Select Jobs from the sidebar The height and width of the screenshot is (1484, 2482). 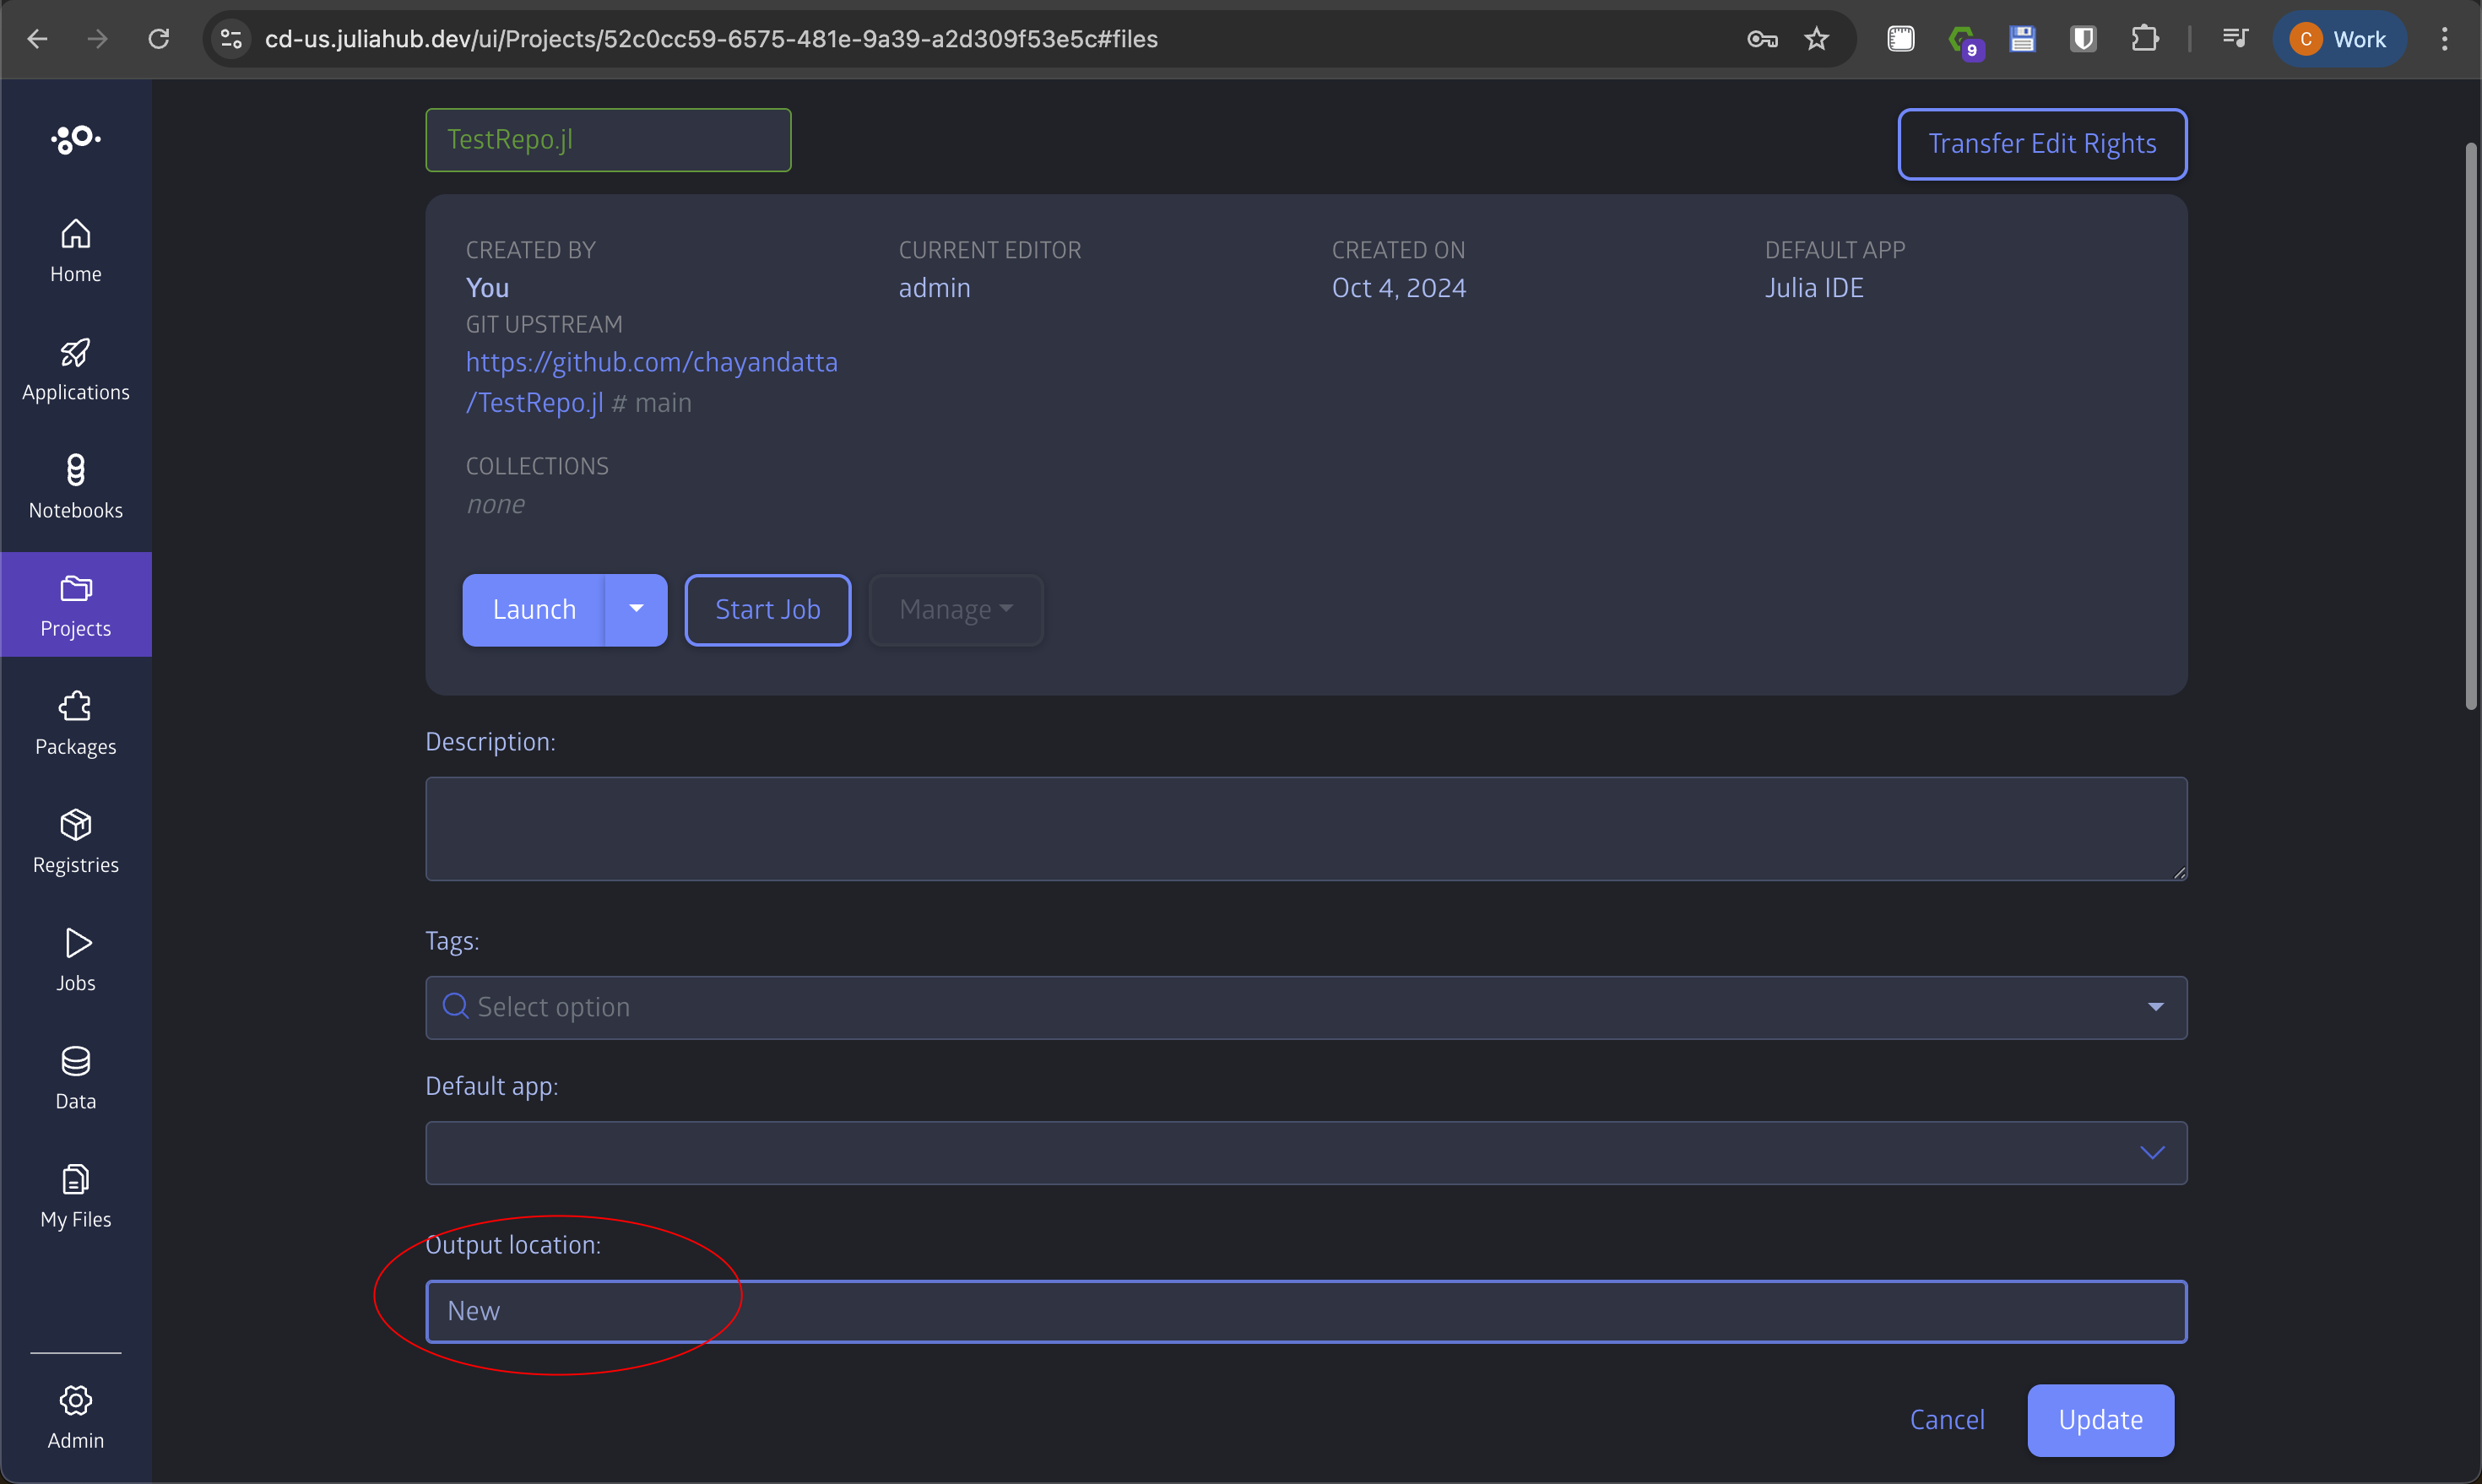coord(75,959)
